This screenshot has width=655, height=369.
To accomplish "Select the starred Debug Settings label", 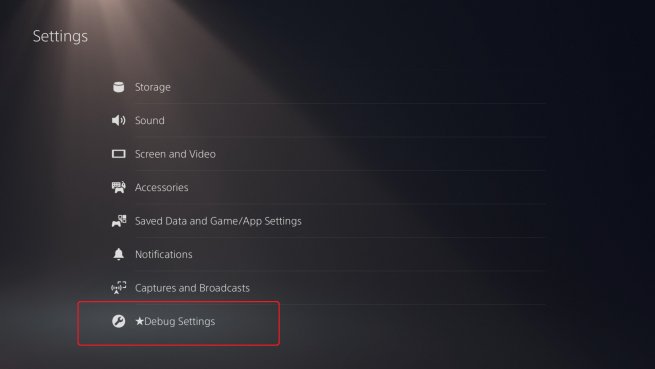I will coord(175,321).
